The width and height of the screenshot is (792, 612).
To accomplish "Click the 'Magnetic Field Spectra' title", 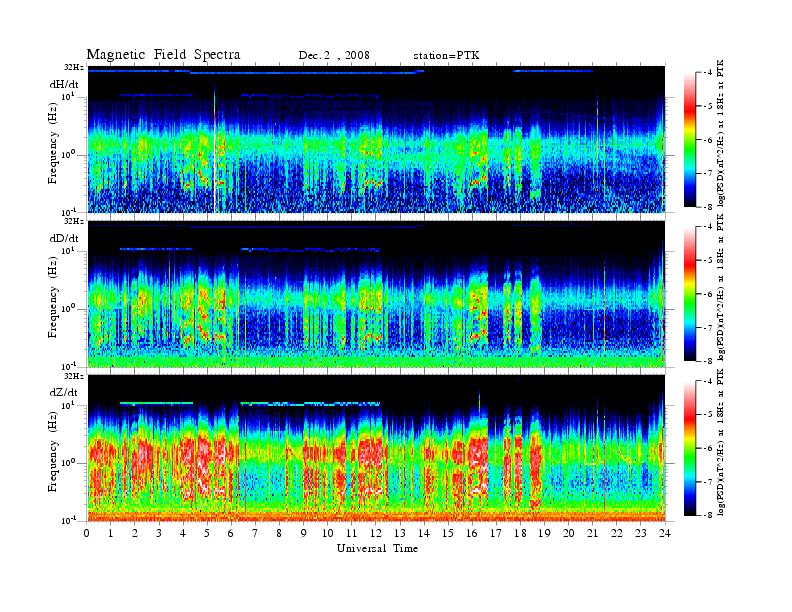I will [x=163, y=55].
